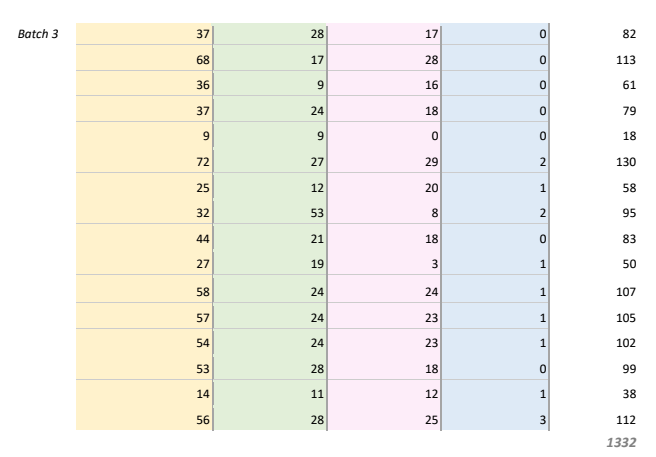Select the pink cell with value 20
This screenshot has height=457, width=656.
tap(383, 187)
